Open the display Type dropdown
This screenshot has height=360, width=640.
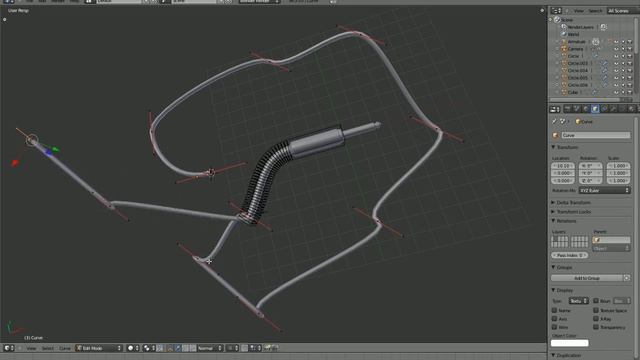tap(578, 301)
